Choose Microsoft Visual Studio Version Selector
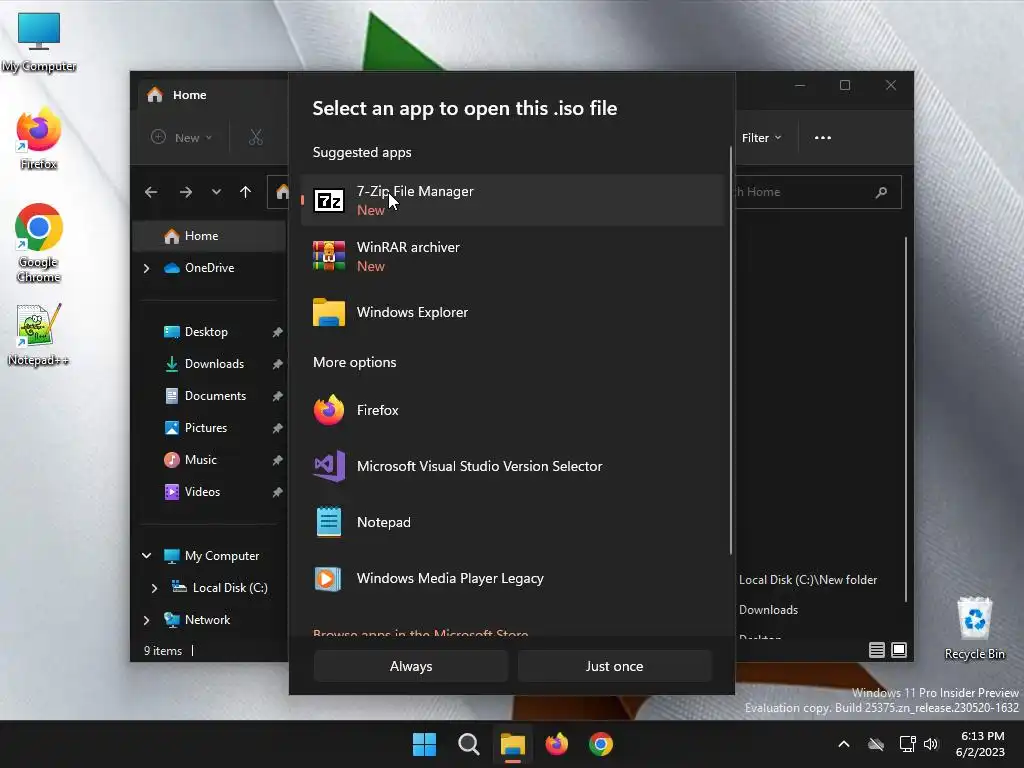Viewport: 1024px width, 768px height. coord(513,466)
